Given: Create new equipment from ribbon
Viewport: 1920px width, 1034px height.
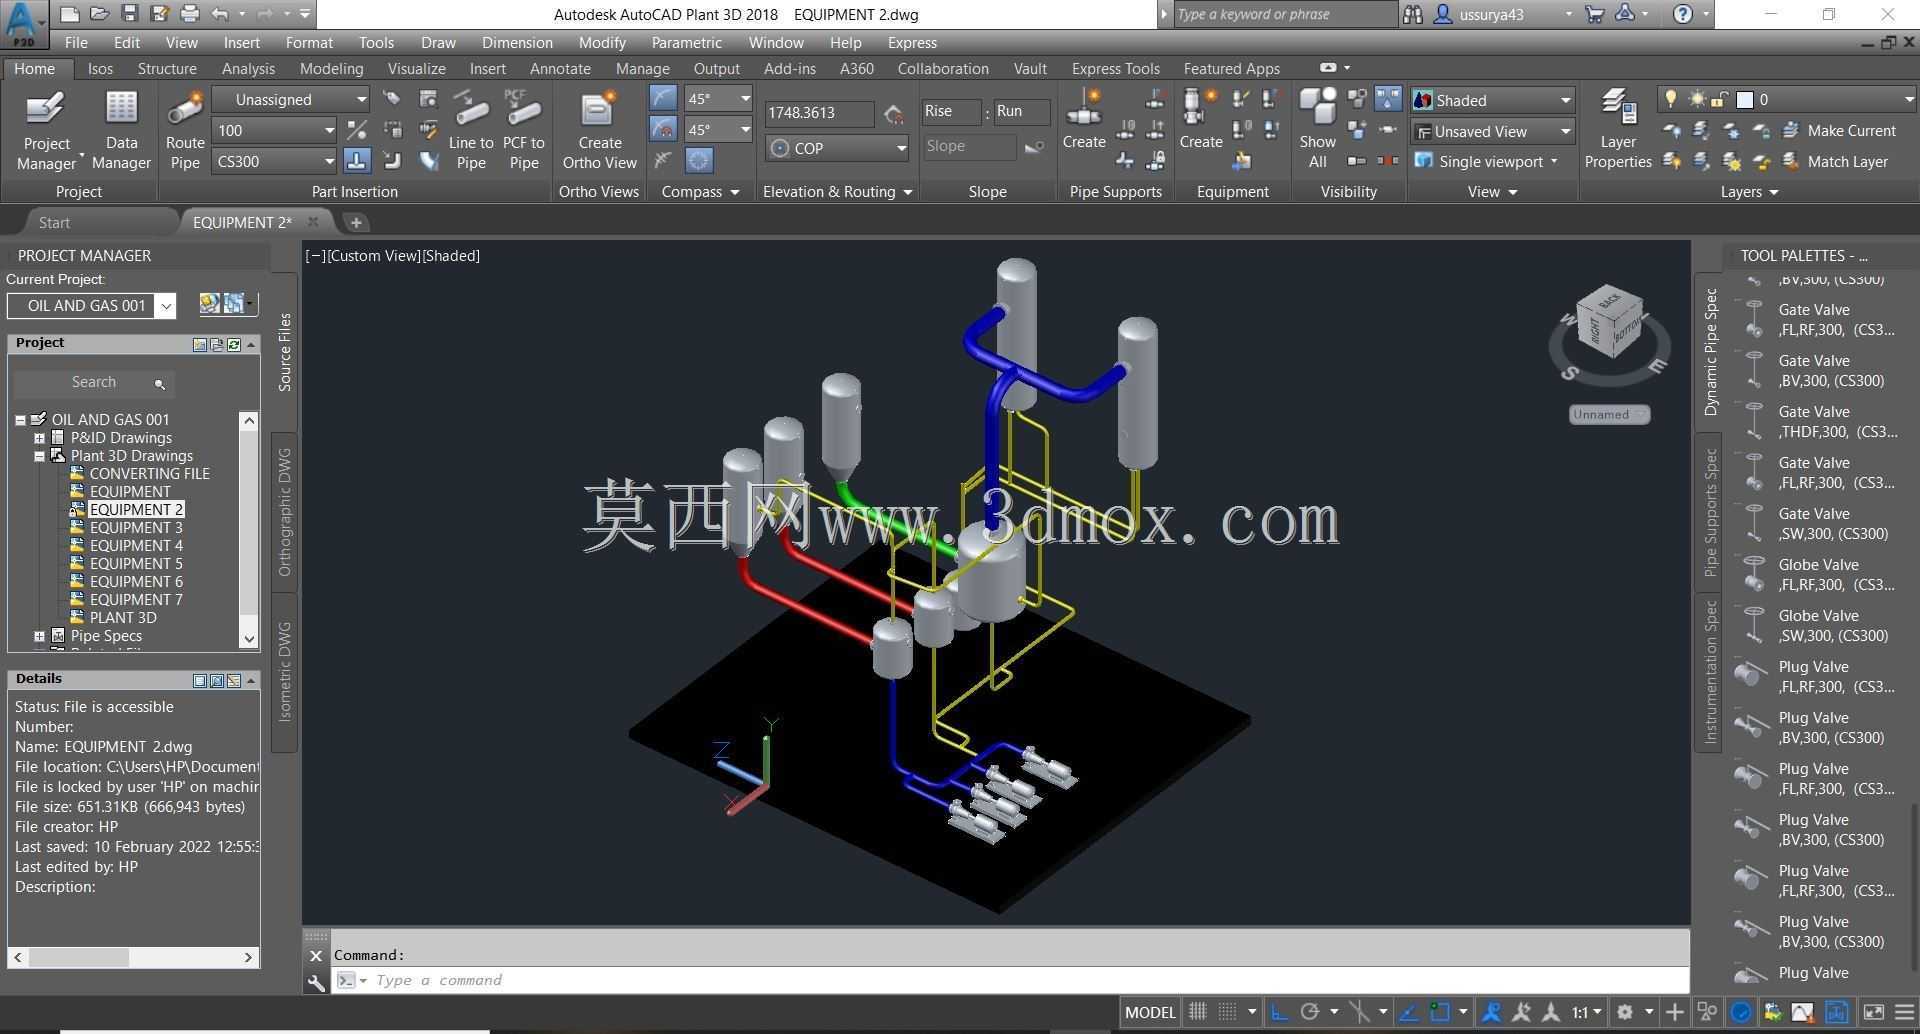Looking at the screenshot, I should (1200, 120).
